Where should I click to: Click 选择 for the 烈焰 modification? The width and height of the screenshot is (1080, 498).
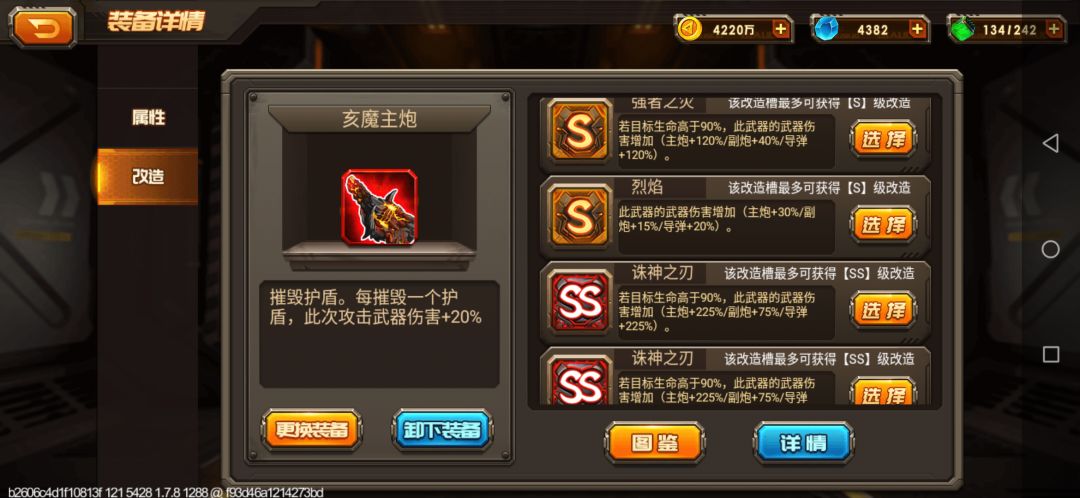[883, 225]
